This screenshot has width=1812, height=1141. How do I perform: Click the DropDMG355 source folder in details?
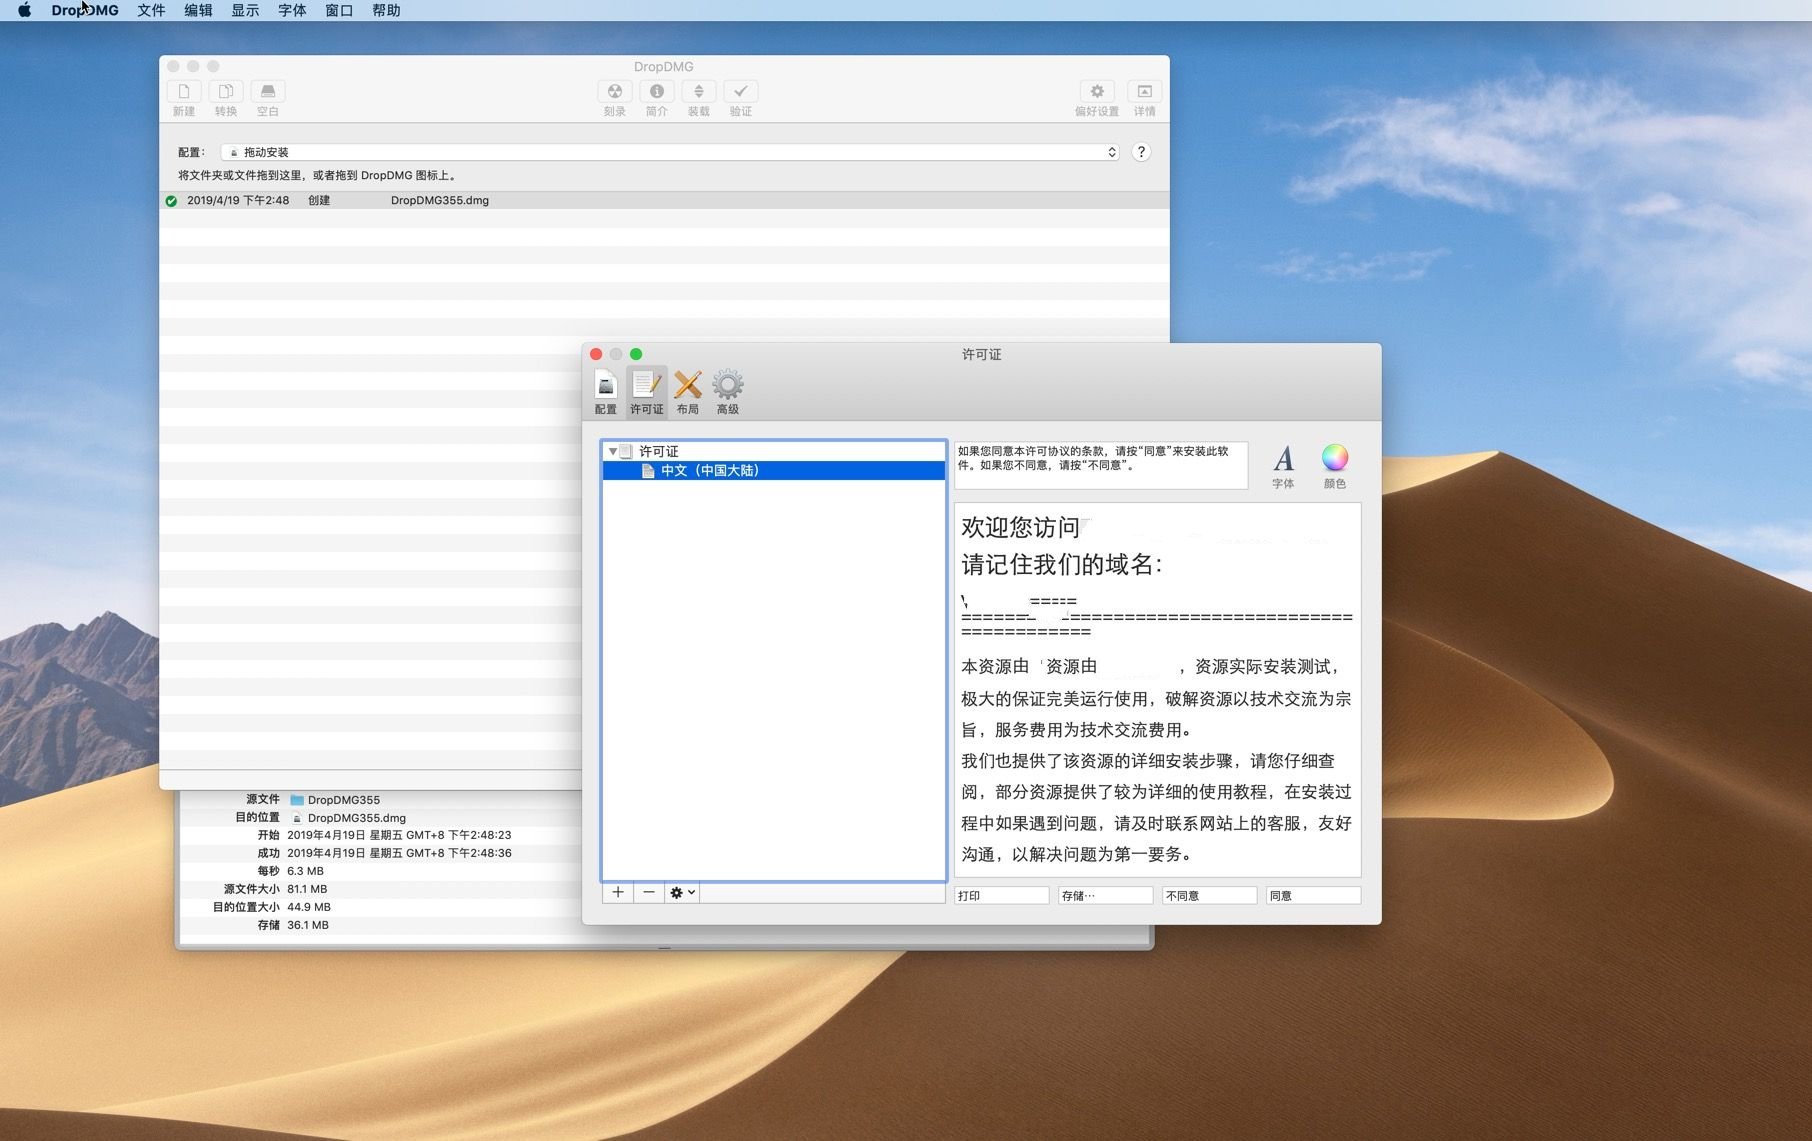(334, 800)
